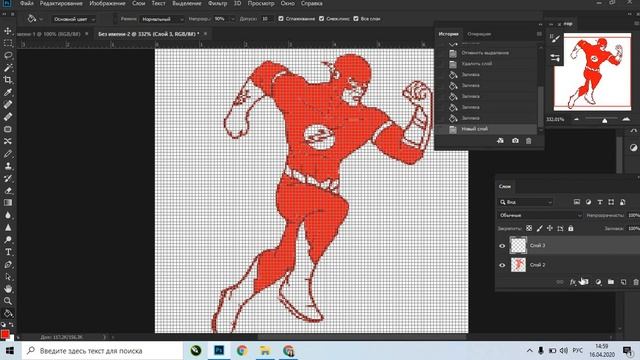This screenshot has width=640, height=360.
Task: Open Режим Нормальный blend mode dropdown
Action: [x=161, y=19]
